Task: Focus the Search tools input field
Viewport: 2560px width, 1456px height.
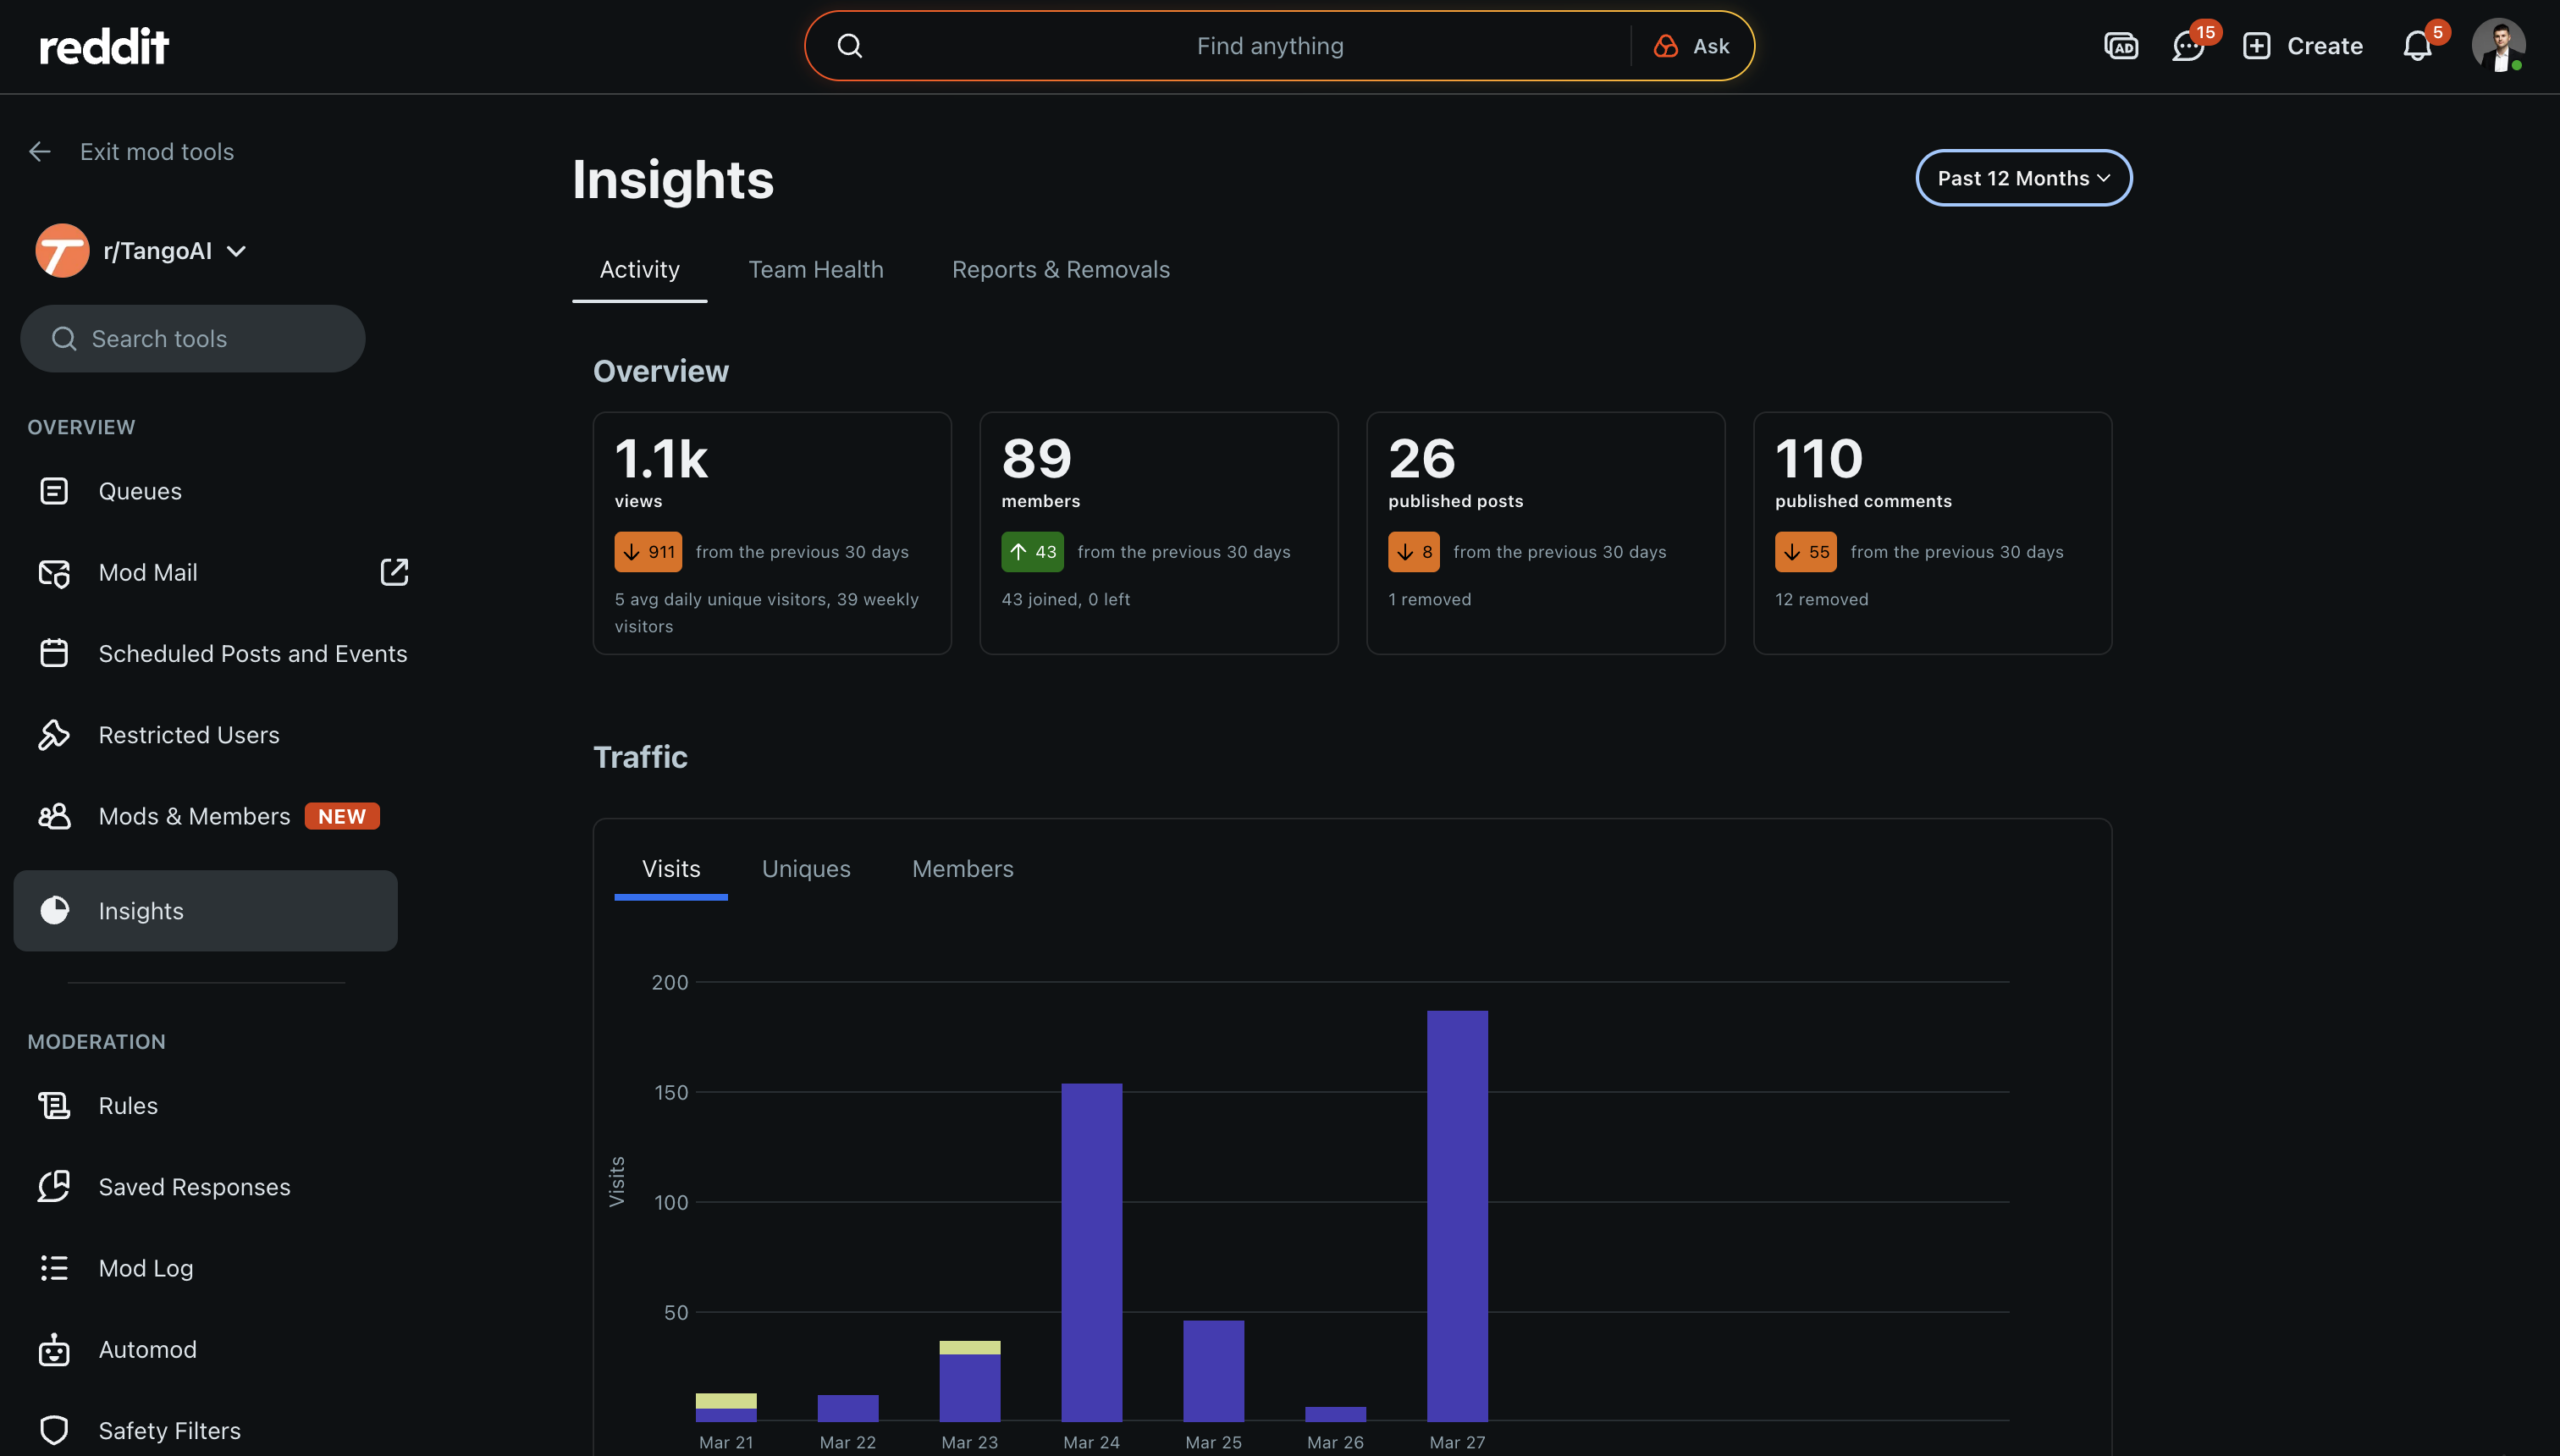Action: (x=193, y=339)
